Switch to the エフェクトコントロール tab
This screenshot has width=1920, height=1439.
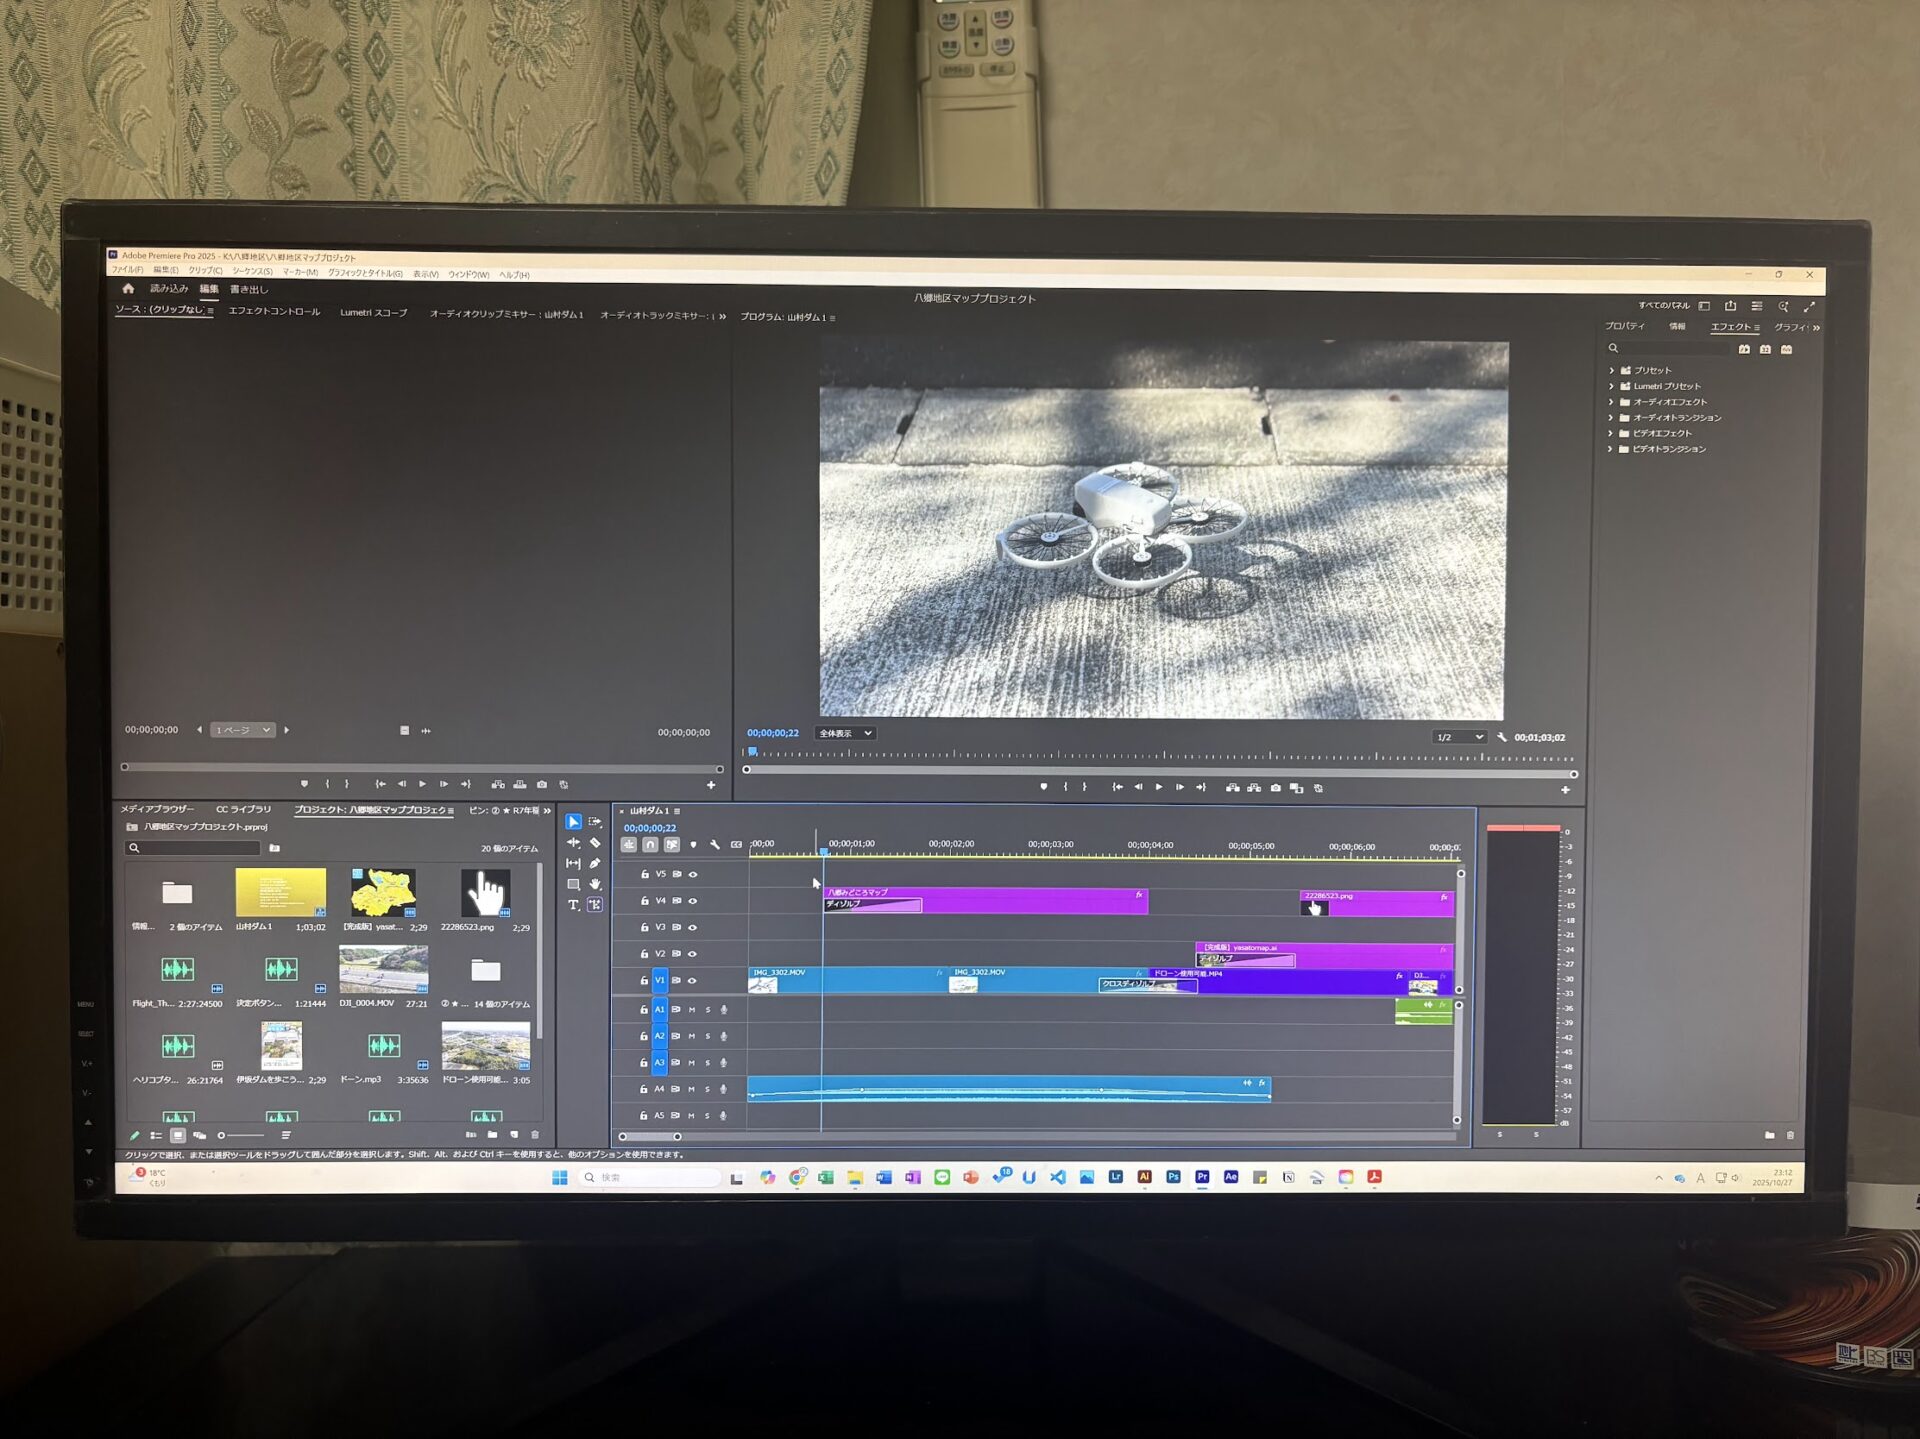click(274, 312)
